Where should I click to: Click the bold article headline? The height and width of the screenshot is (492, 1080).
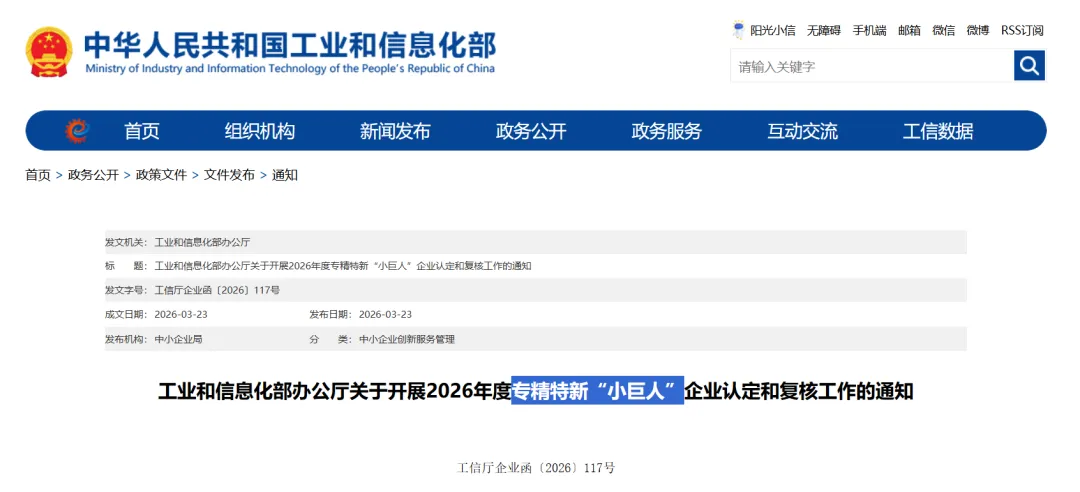[x=535, y=391]
